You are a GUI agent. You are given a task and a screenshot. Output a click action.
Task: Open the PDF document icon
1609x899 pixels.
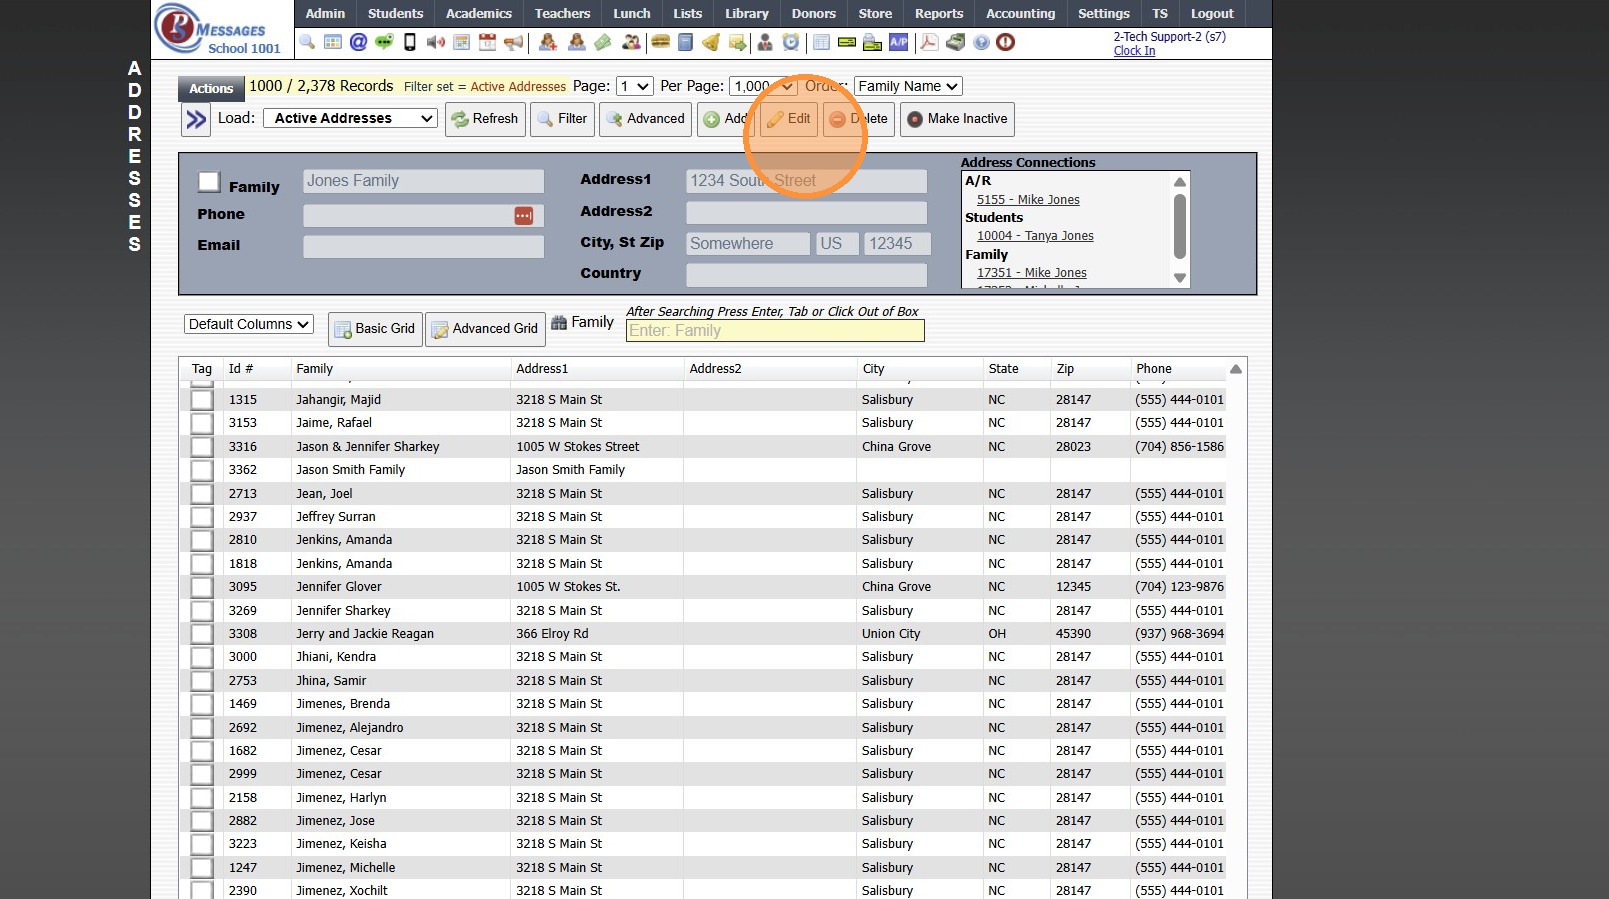929,42
